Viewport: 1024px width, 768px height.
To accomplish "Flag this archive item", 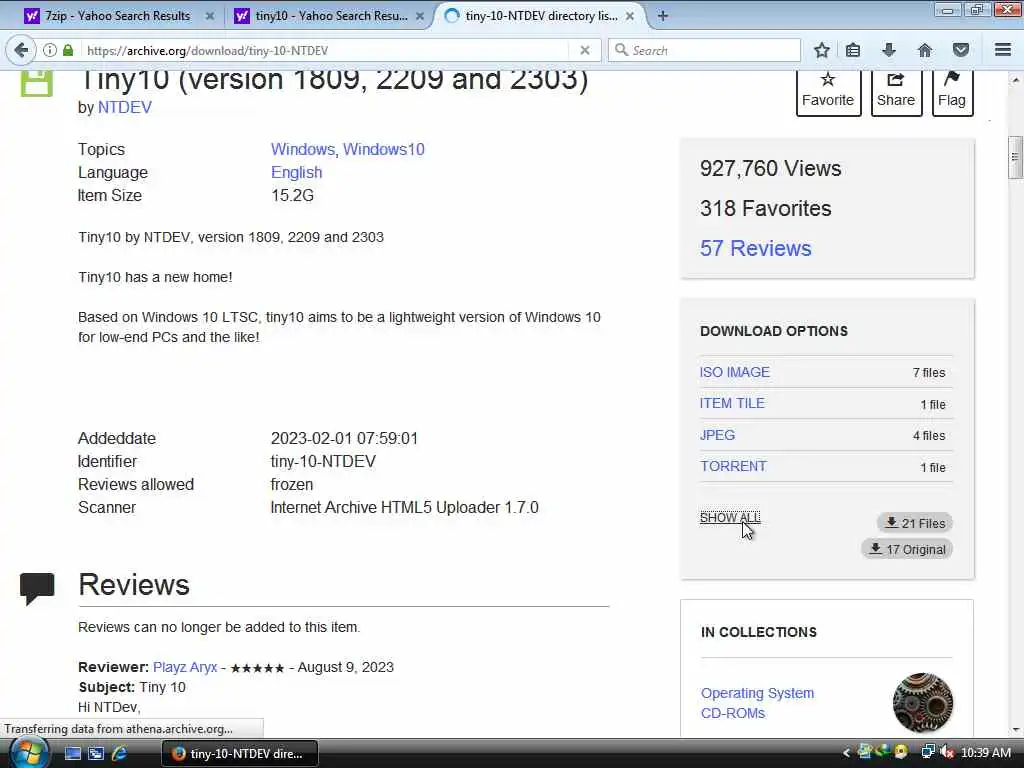I will pyautogui.click(x=952, y=91).
